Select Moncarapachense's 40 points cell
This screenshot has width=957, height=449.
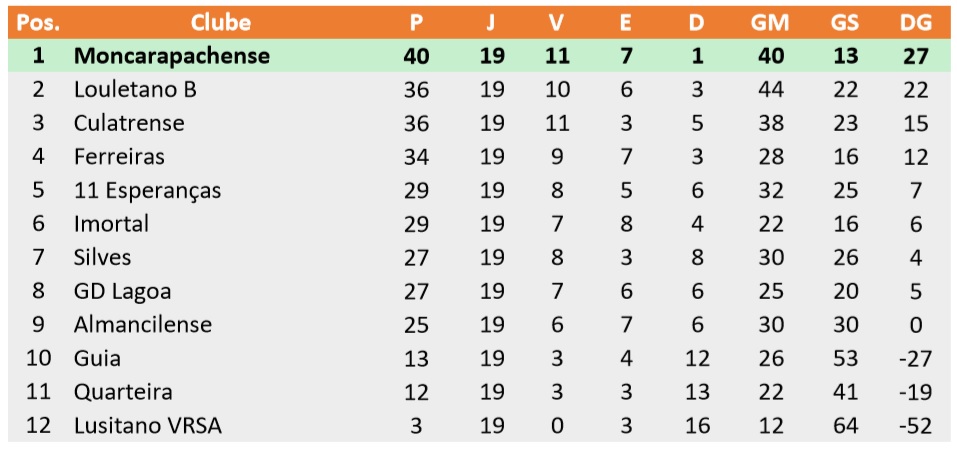pos(416,56)
